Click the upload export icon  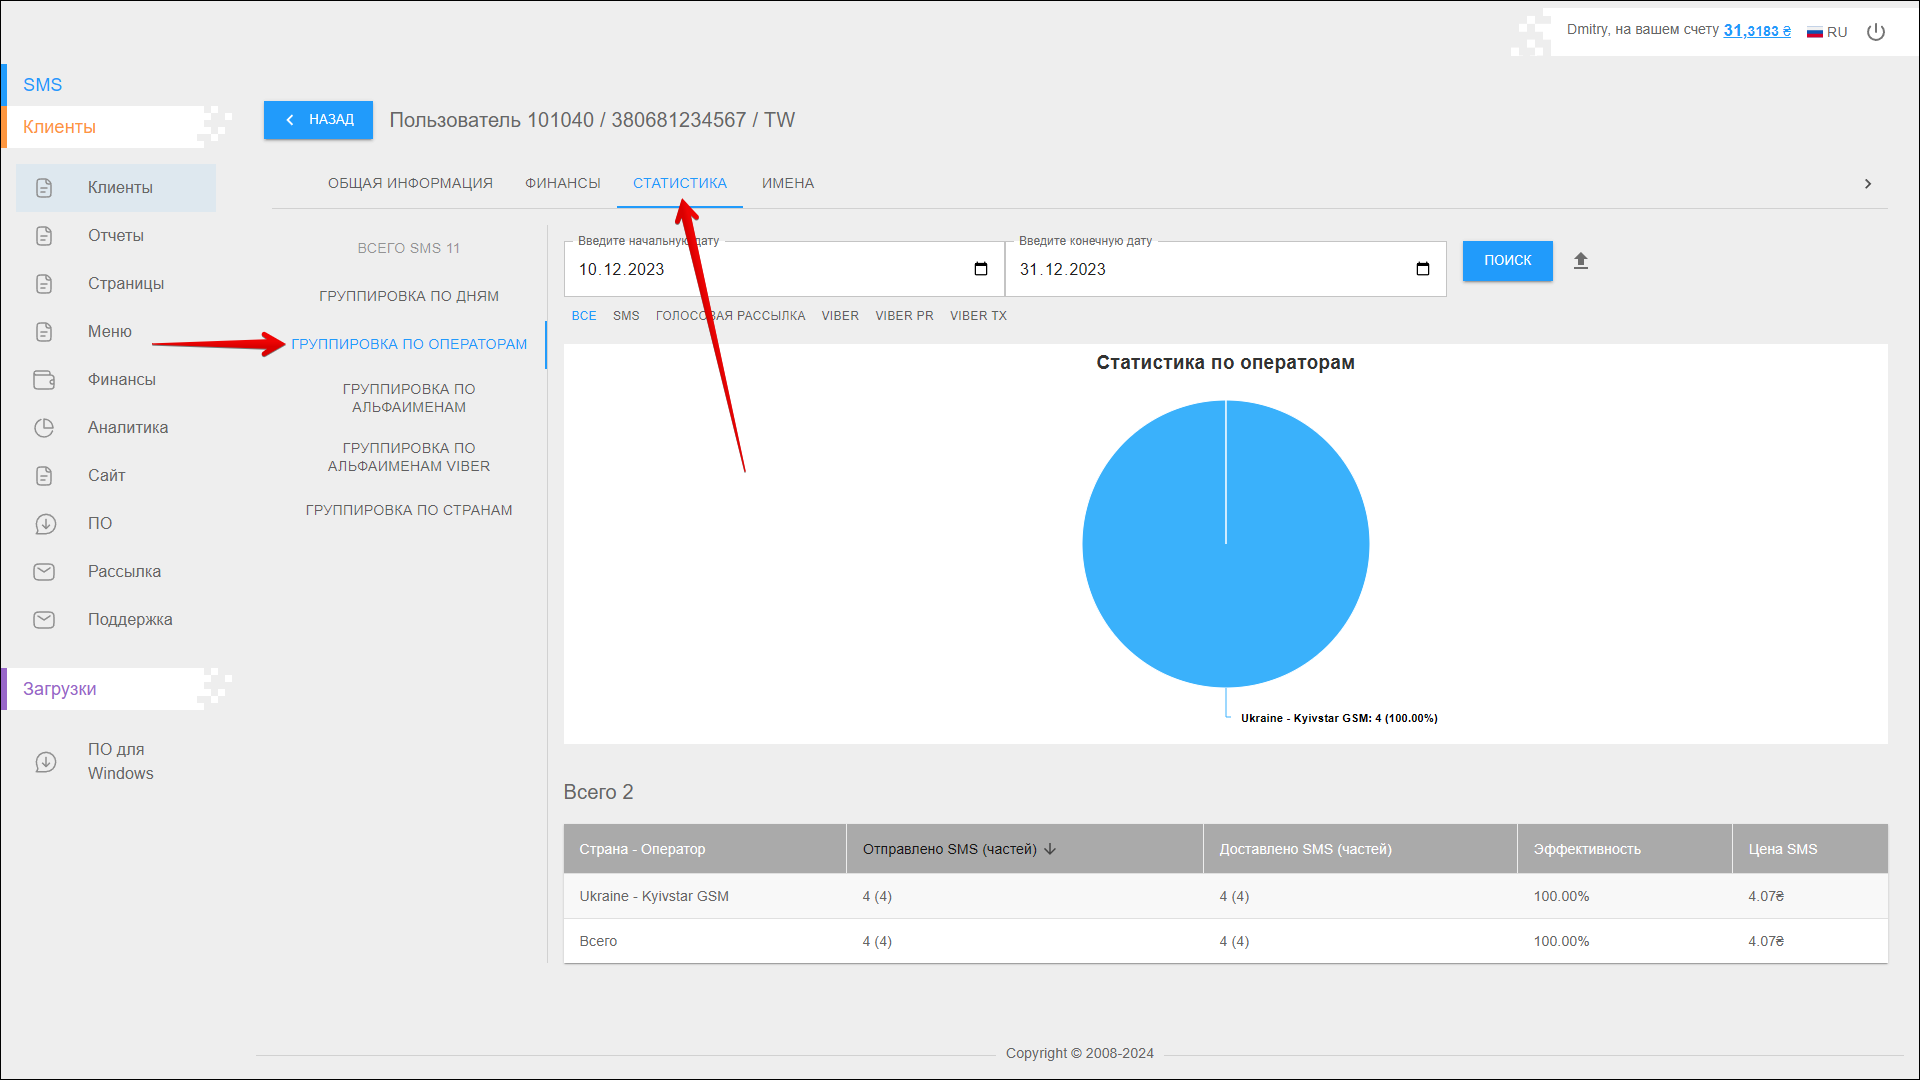tap(1581, 261)
